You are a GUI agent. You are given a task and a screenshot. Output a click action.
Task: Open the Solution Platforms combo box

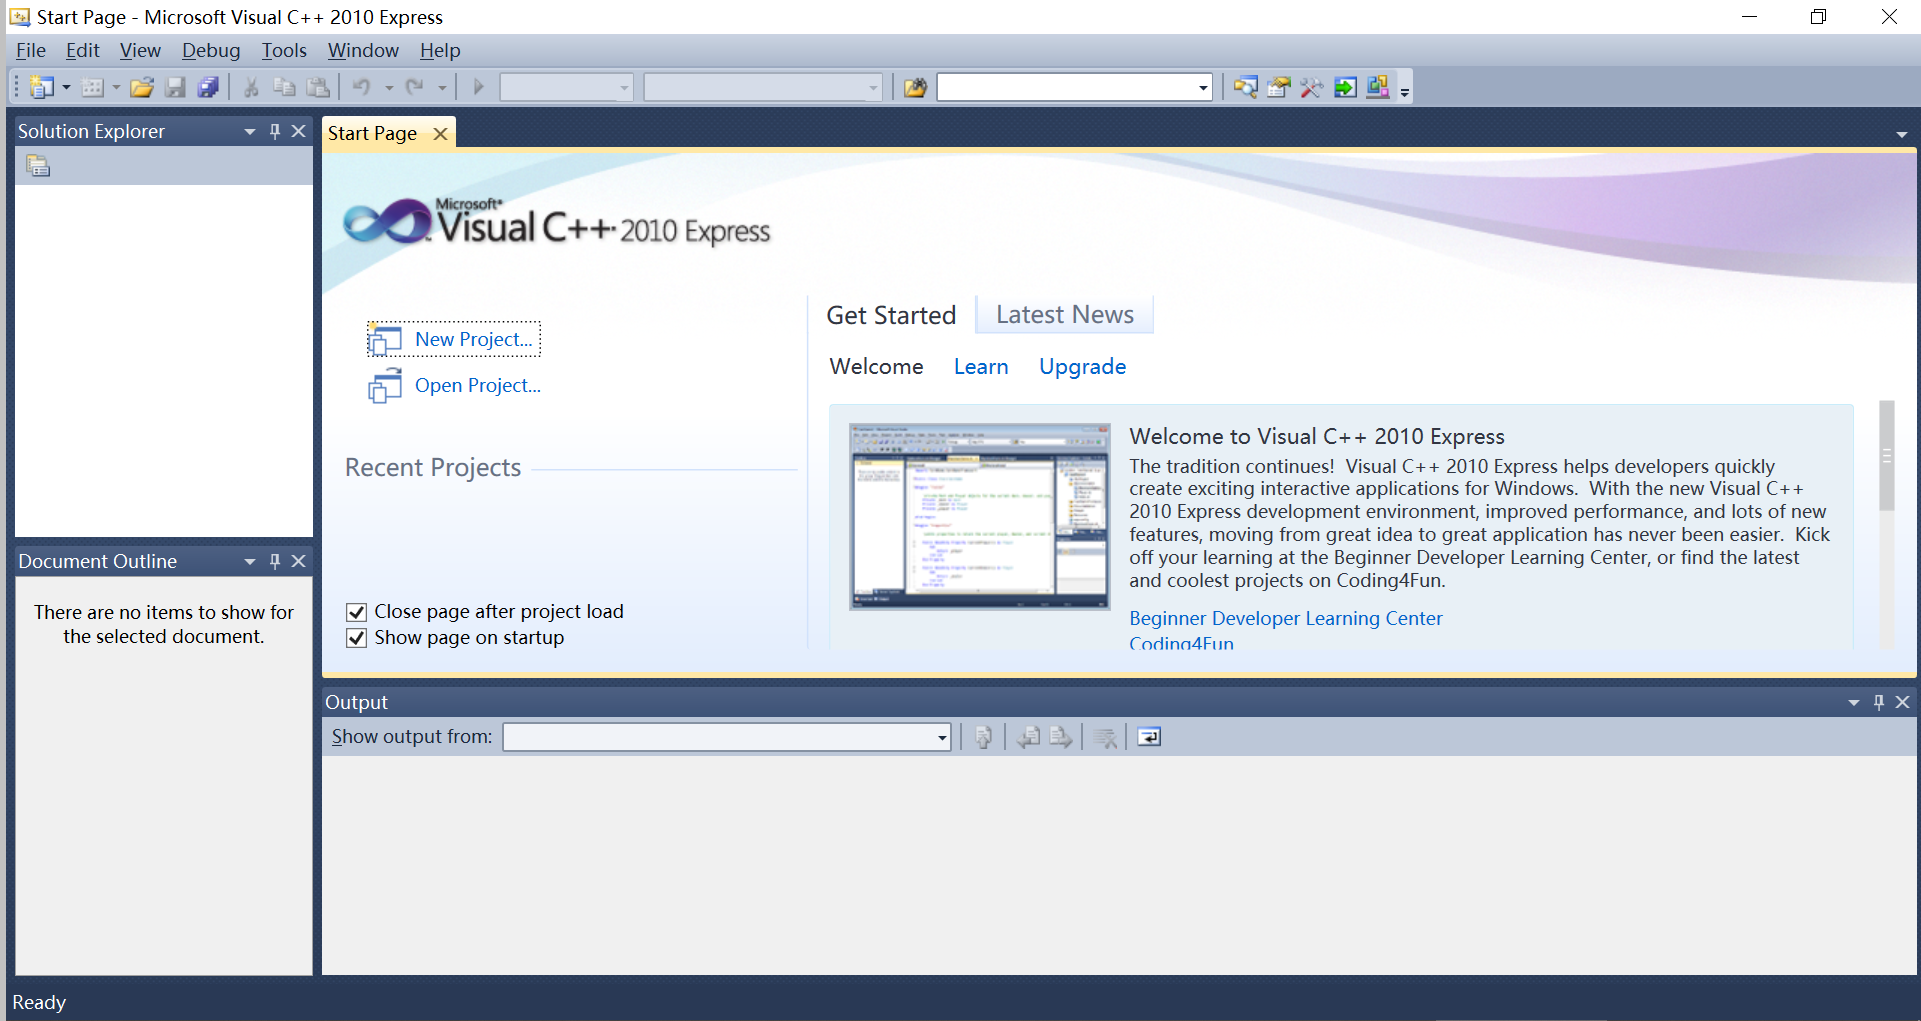click(x=763, y=88)
